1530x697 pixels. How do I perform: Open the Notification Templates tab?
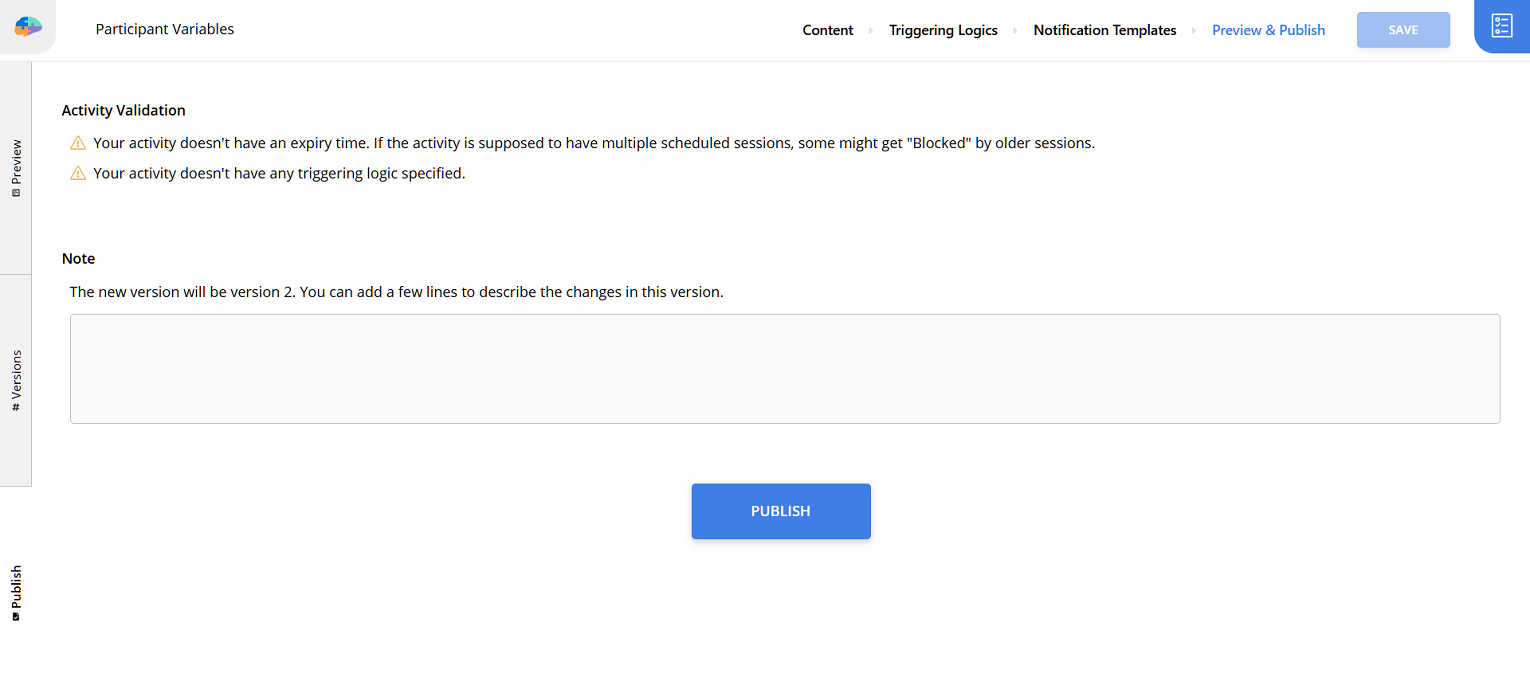[1104, 30]
